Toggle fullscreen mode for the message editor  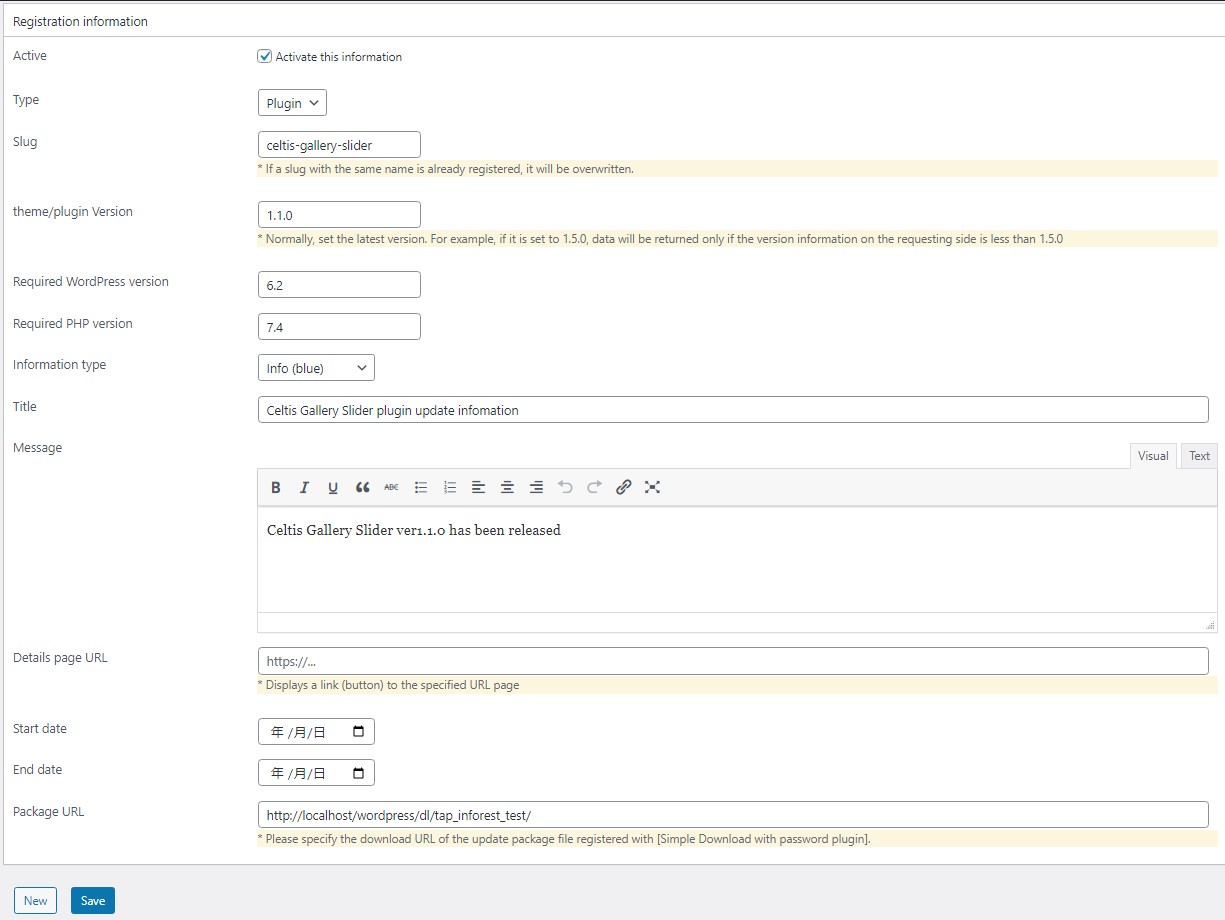point(652,487)
